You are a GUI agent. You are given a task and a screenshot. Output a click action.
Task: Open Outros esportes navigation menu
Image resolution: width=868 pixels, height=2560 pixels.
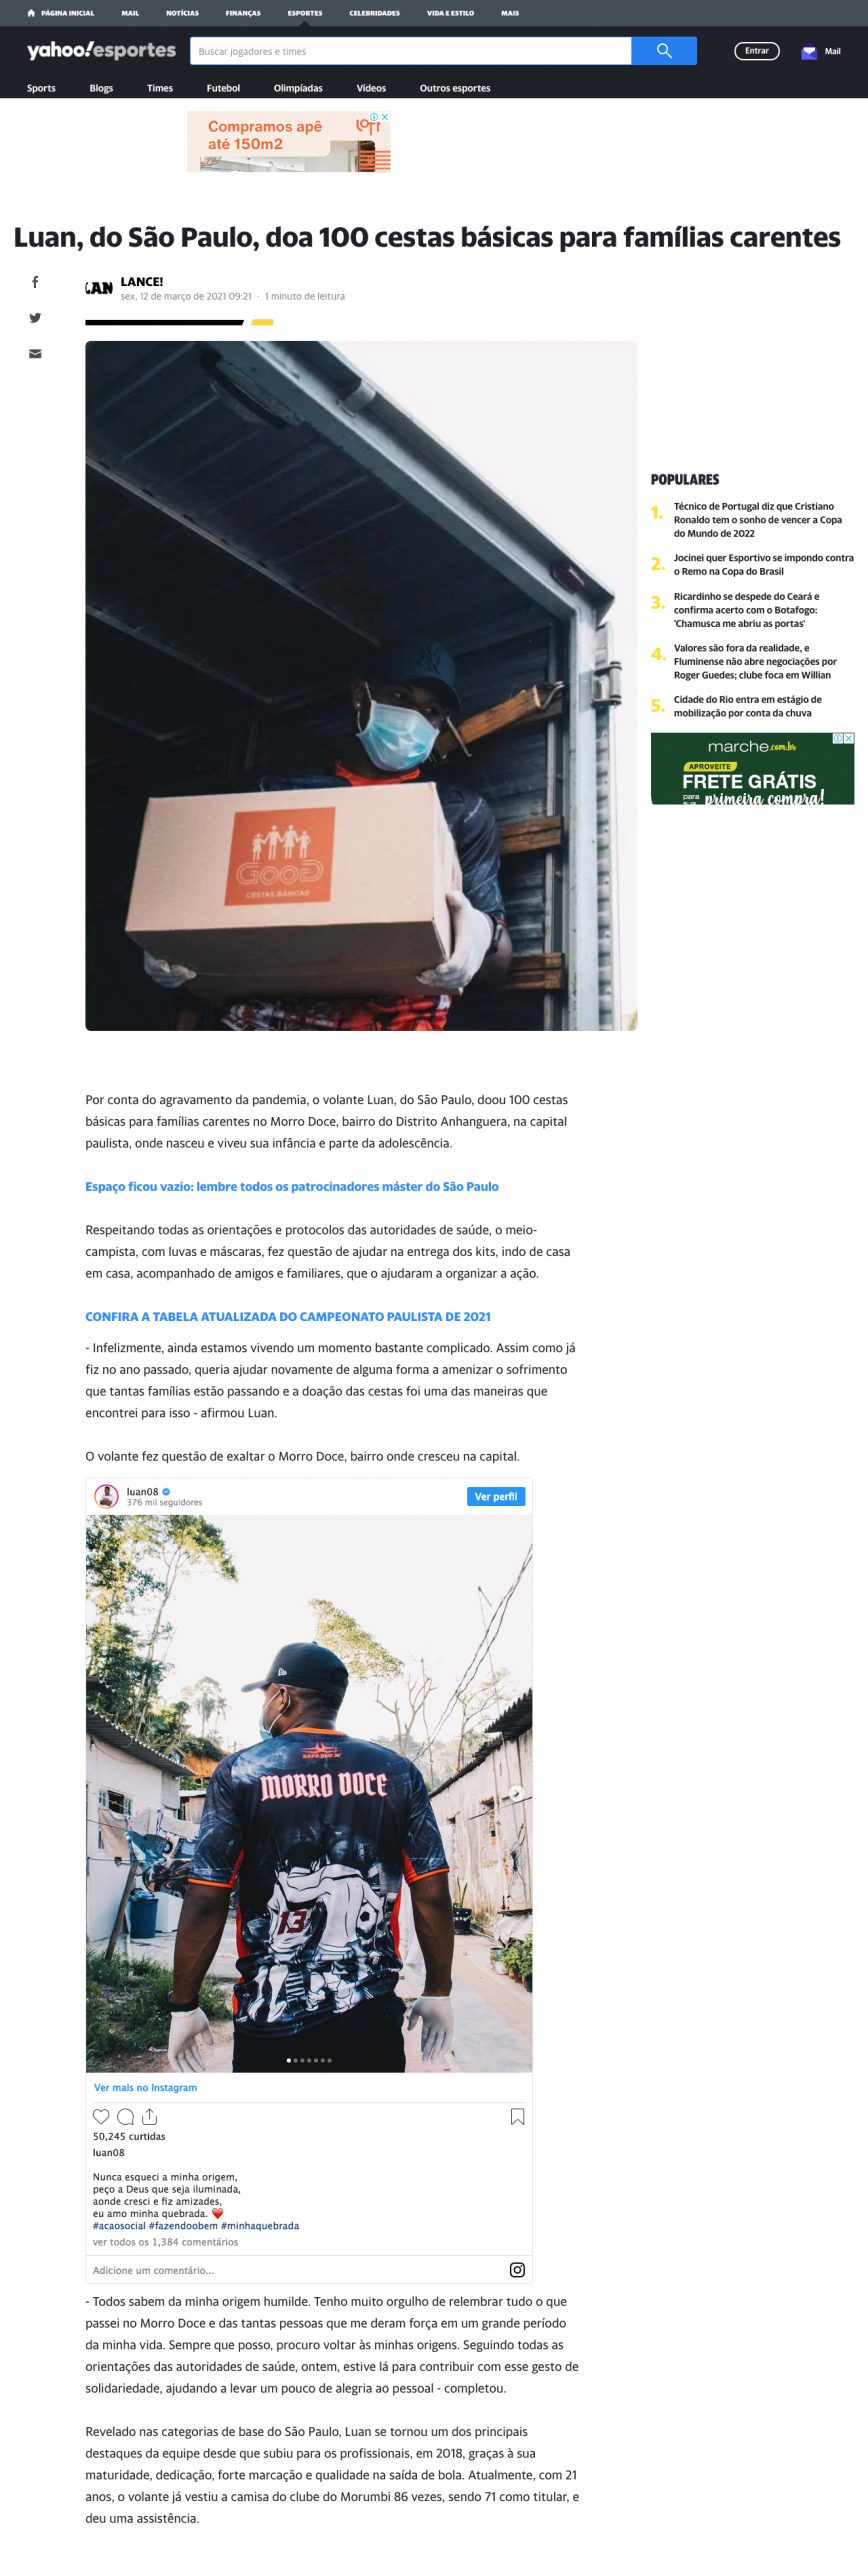click(x=455, y=88)
